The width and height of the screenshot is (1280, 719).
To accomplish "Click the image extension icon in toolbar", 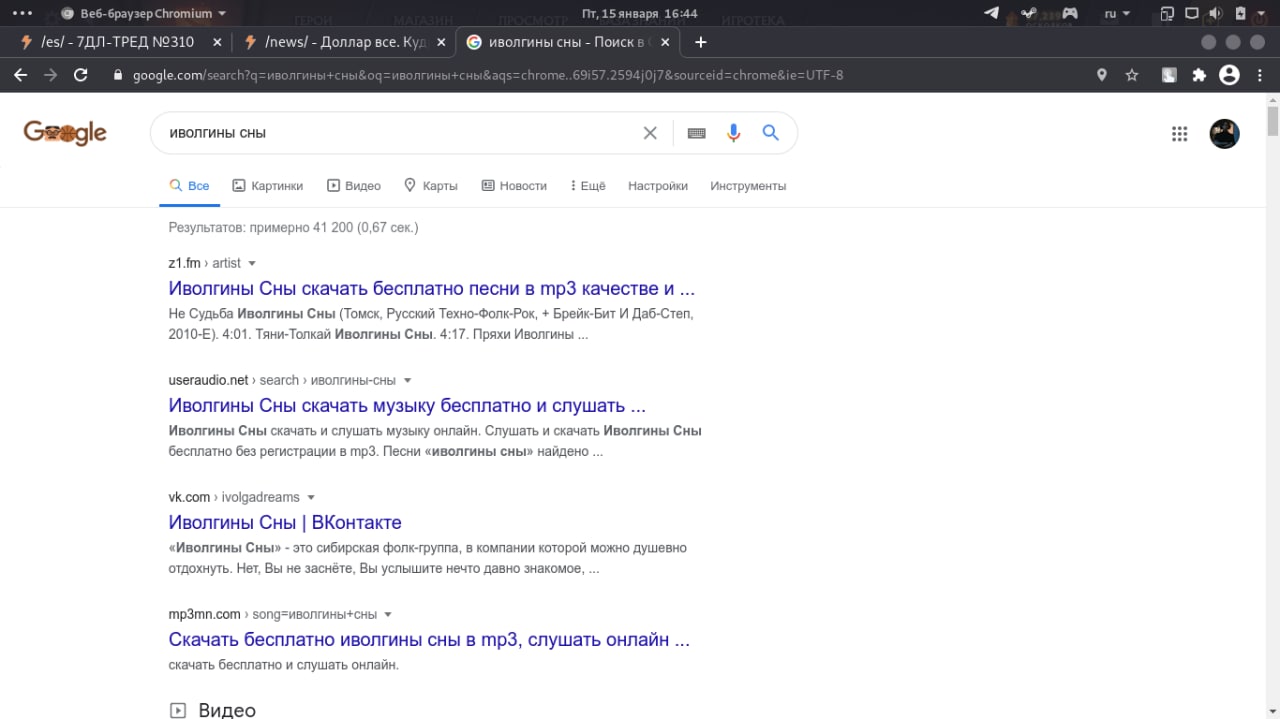I will coord(1168,75).
